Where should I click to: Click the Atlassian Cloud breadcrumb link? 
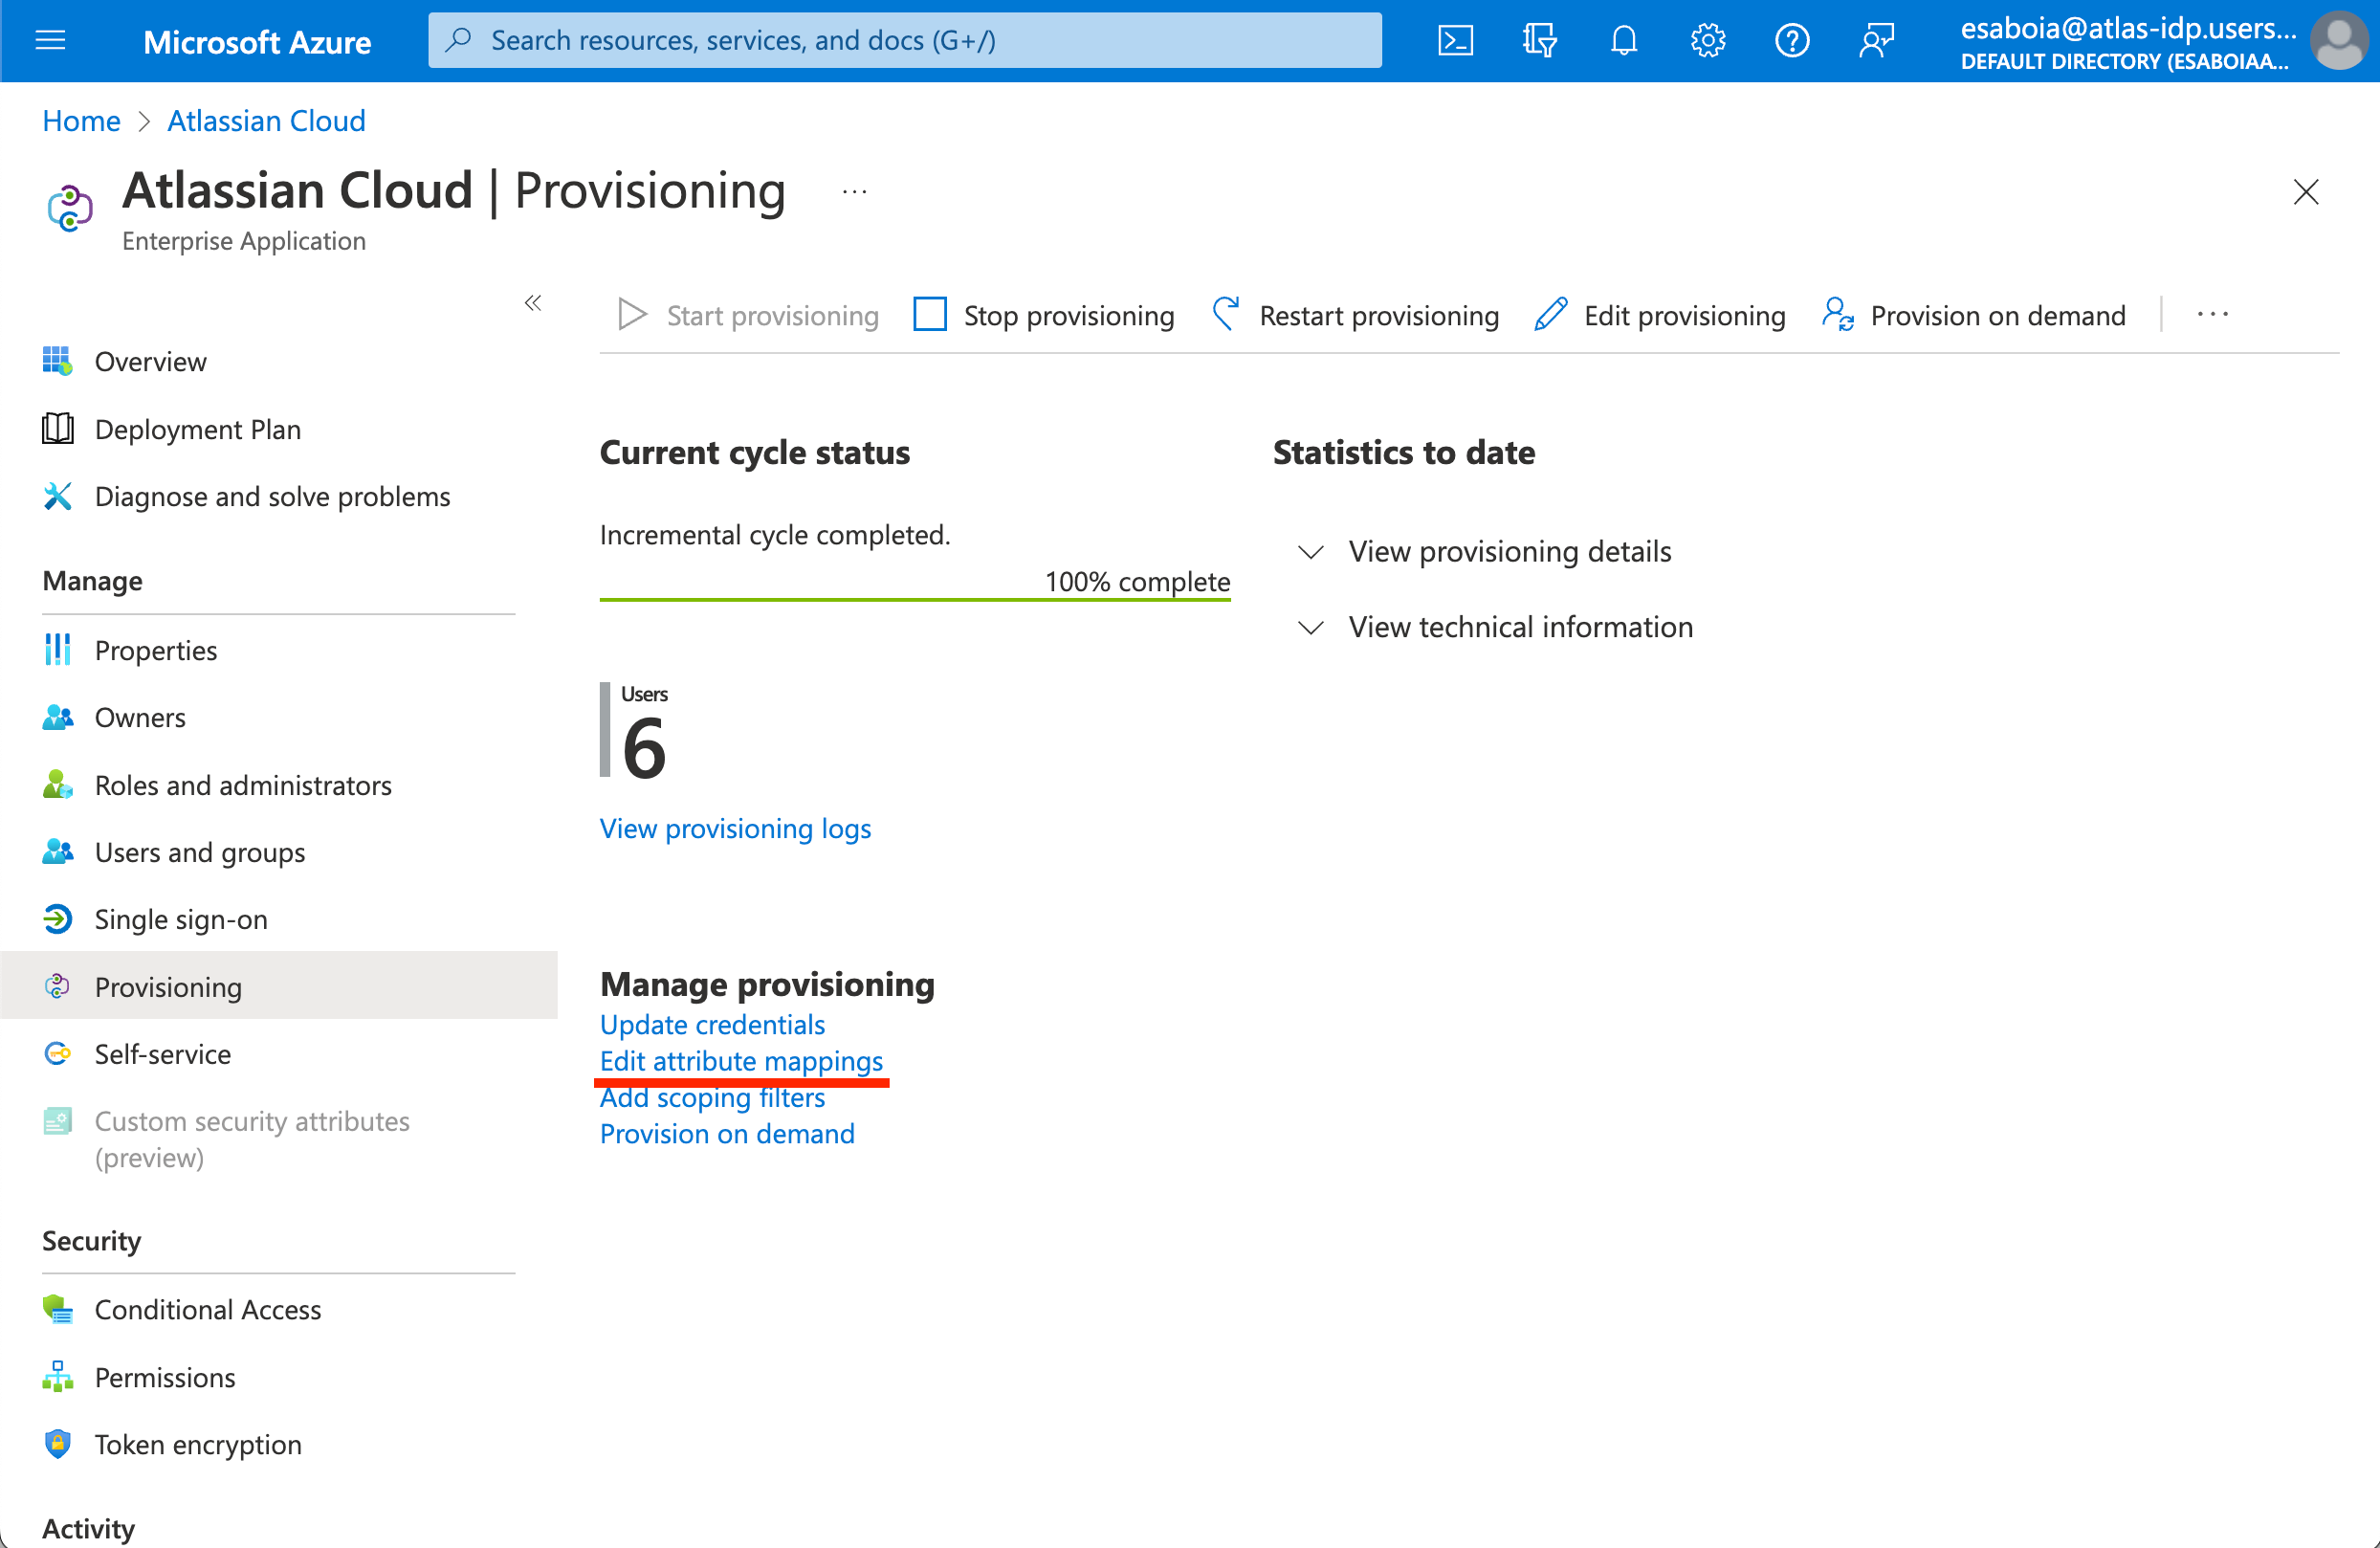coord(266,121)
